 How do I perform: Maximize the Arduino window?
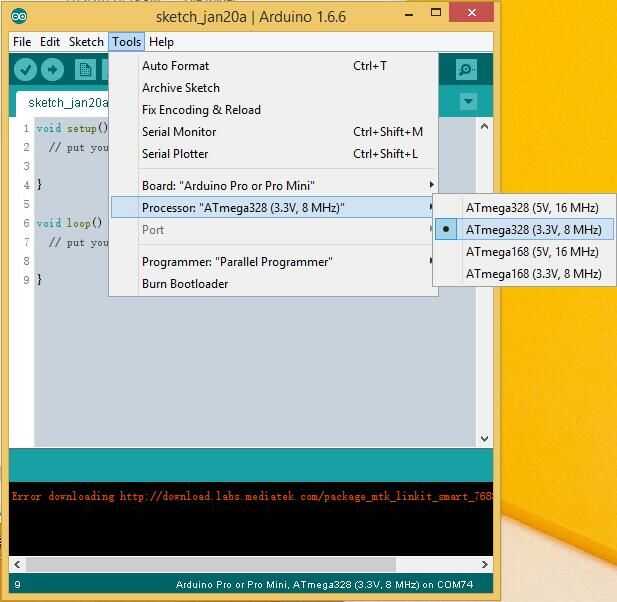coord(436,13)
